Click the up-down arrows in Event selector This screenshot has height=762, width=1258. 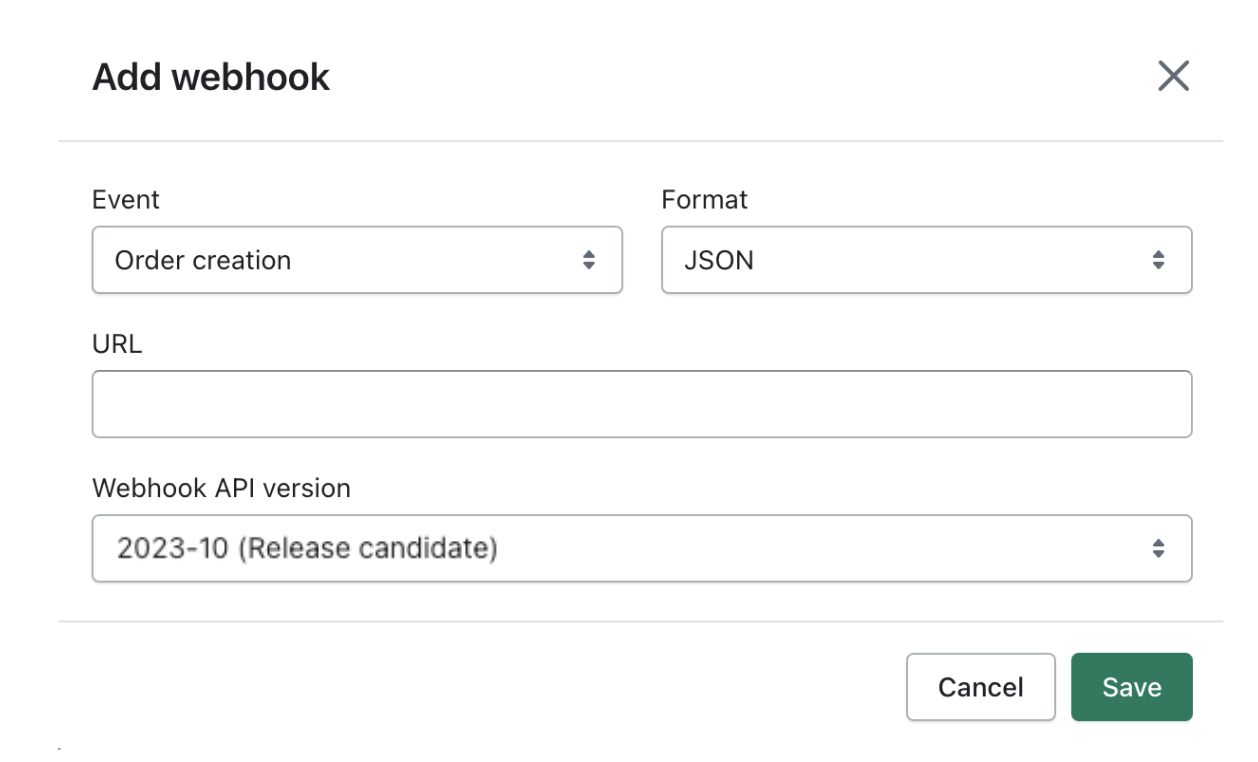tap(589, 260)
